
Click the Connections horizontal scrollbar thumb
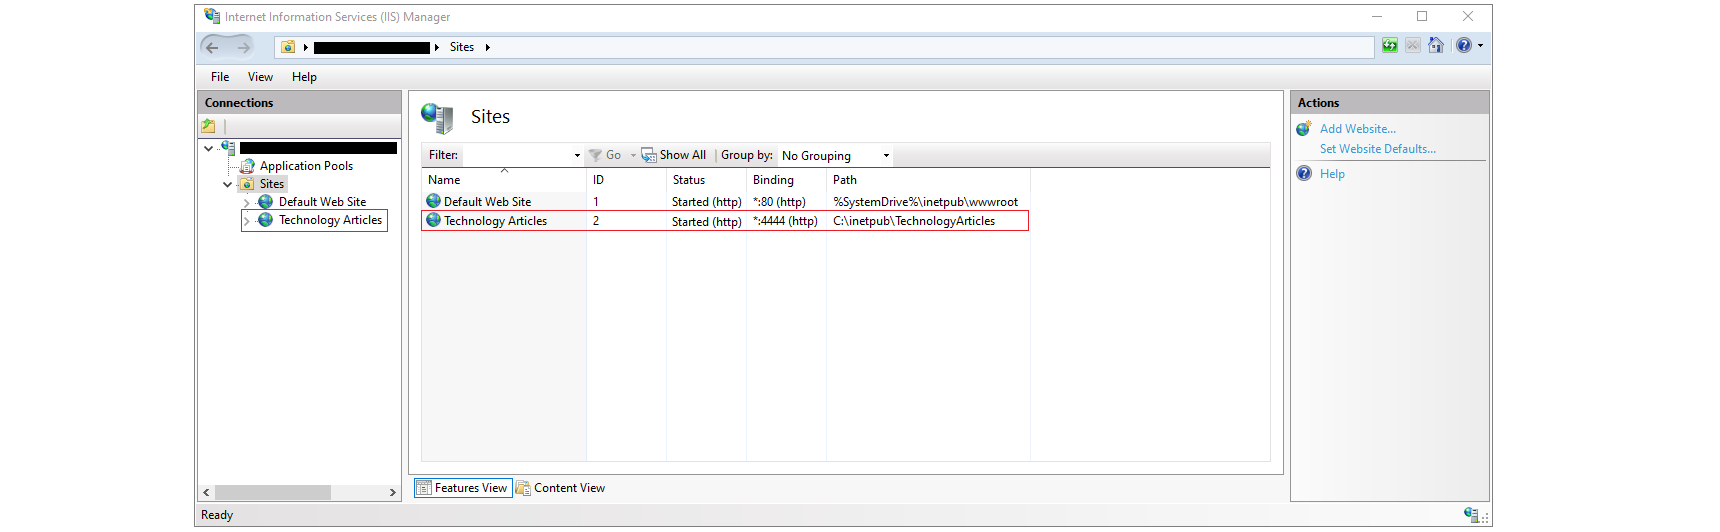pyautogui.click(x=273, y=492)
